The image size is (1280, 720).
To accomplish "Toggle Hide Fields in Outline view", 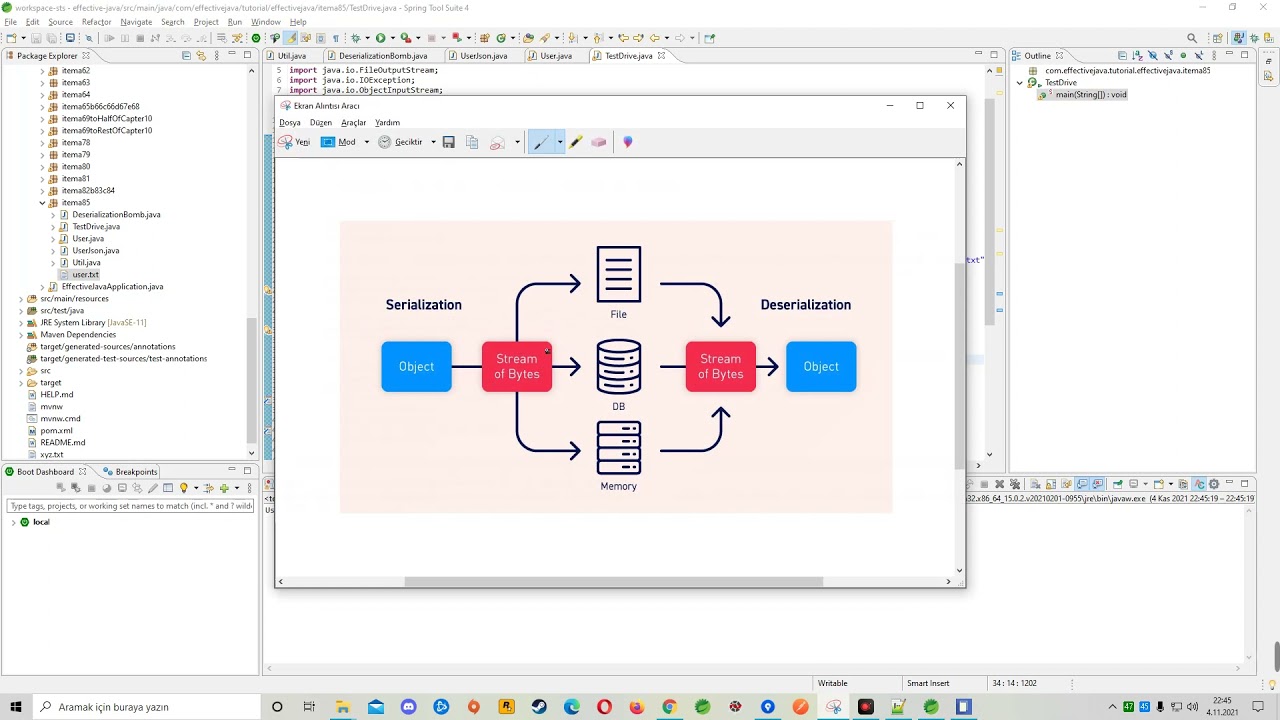I will [1152, 56].
